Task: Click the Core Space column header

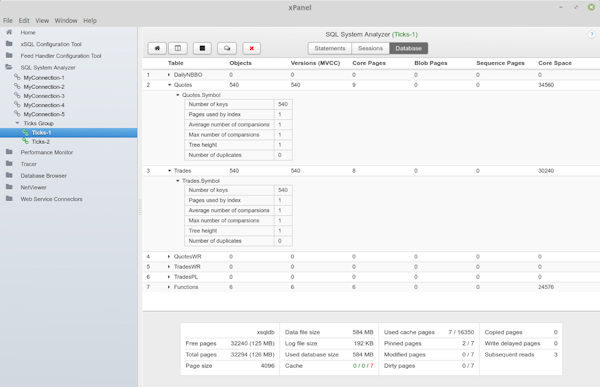Action: coord(555,63)
